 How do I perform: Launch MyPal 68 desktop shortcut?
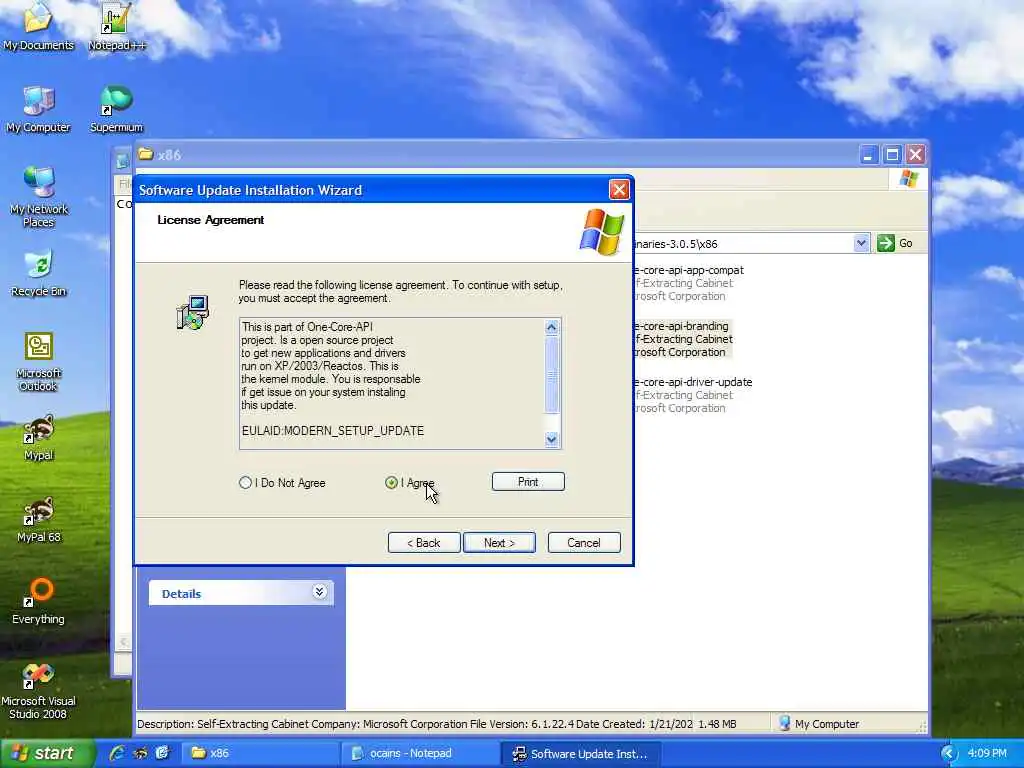(x=38, y=519)
